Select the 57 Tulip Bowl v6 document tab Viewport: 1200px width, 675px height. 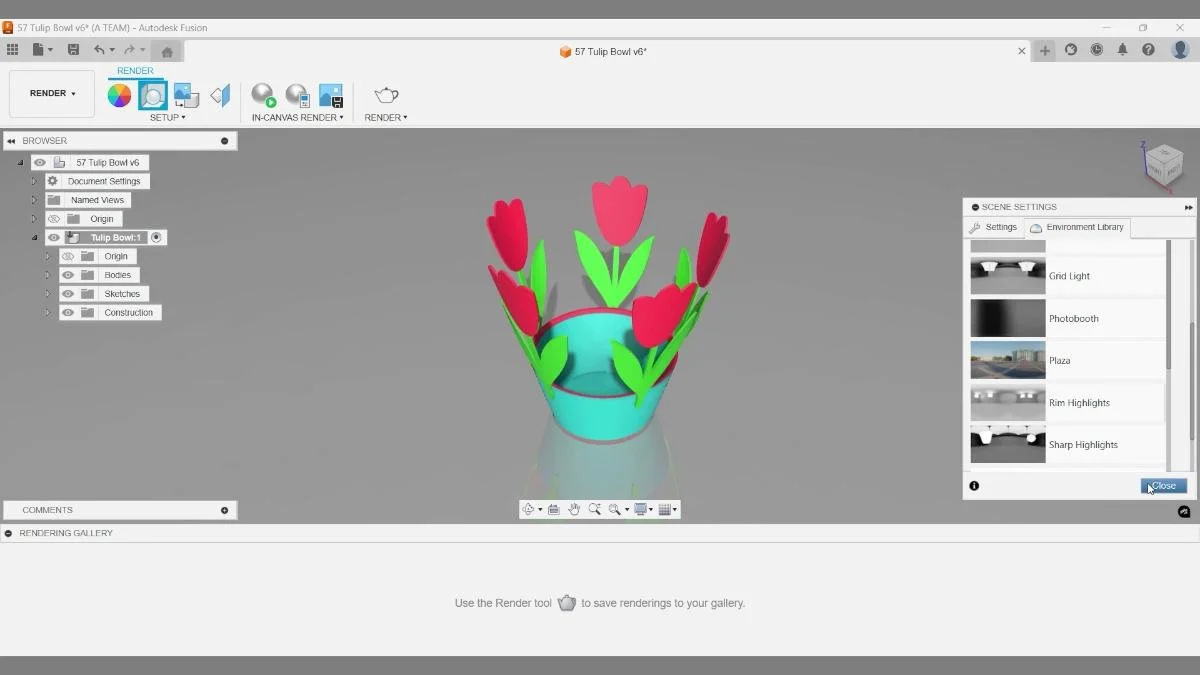pos(604,50)
